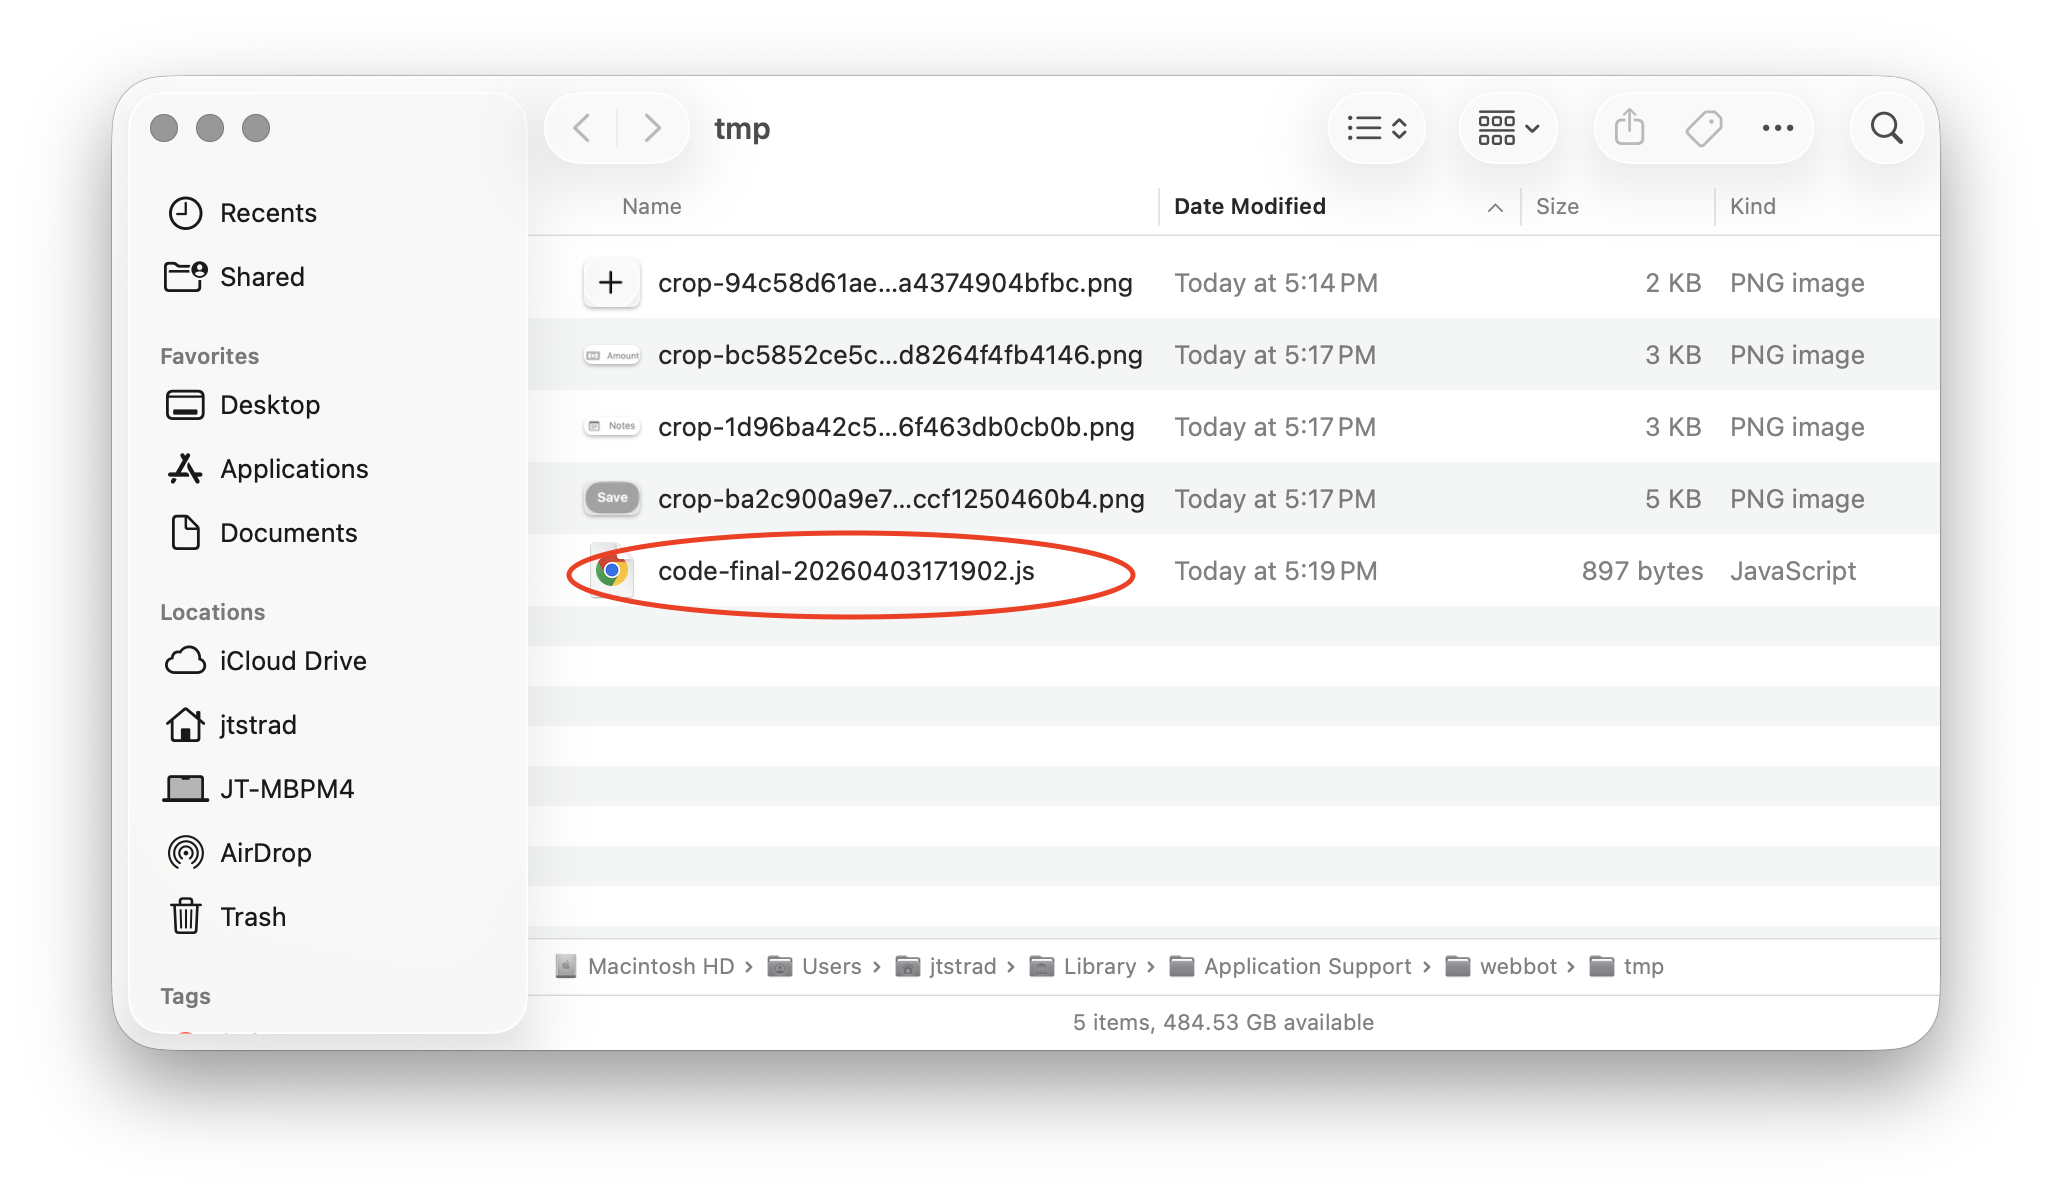Open the search magnifier icon
This screenshot has height=1198, width=2052.
coord(1886,128)
